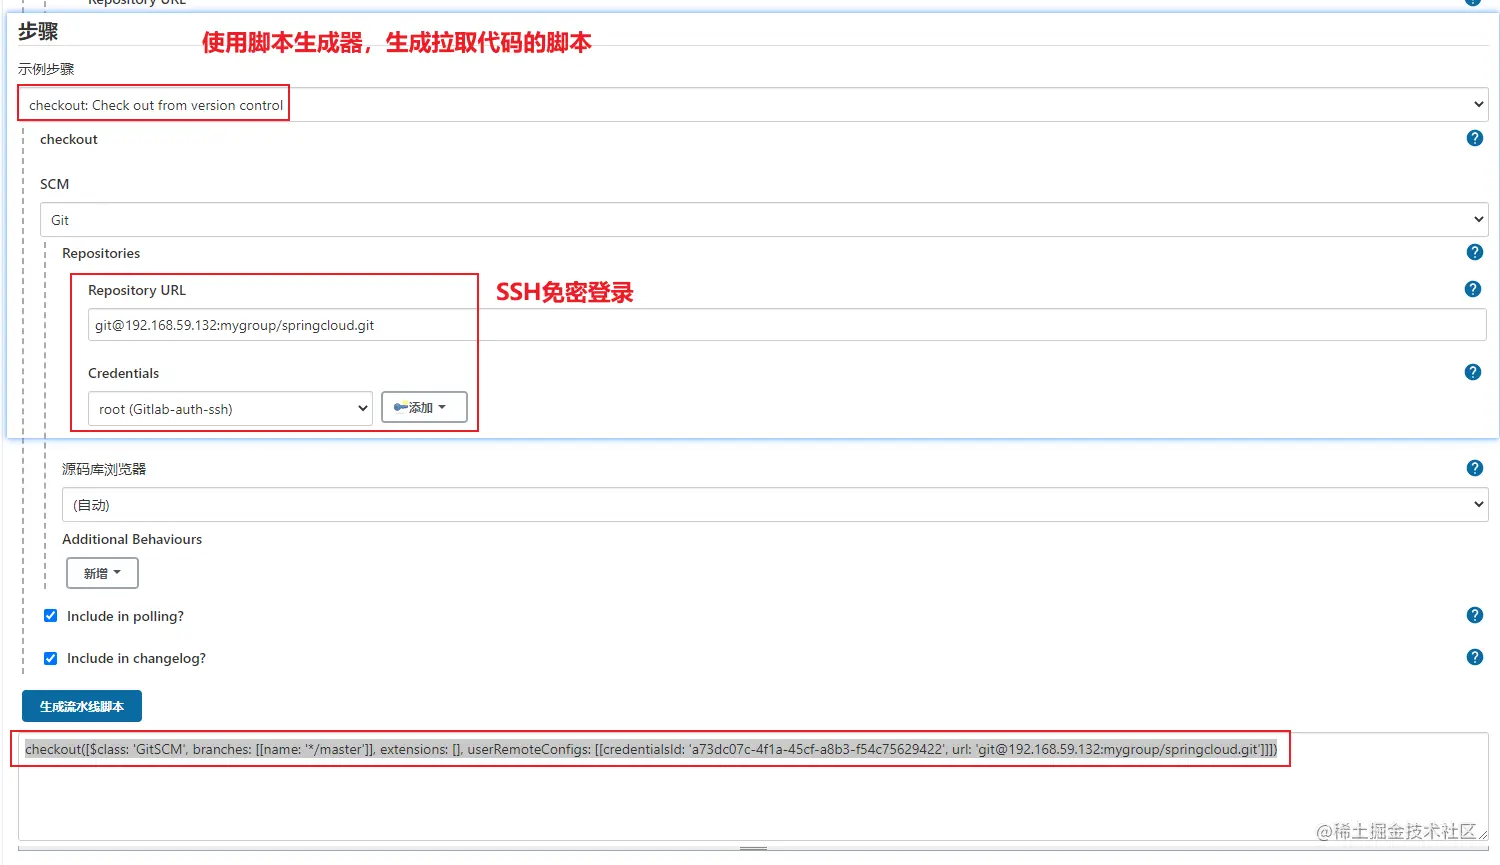Viewport: 1500px width, 865px height.
Task: Click the 源码库浏览器 label text
Action: pos(104,469)
